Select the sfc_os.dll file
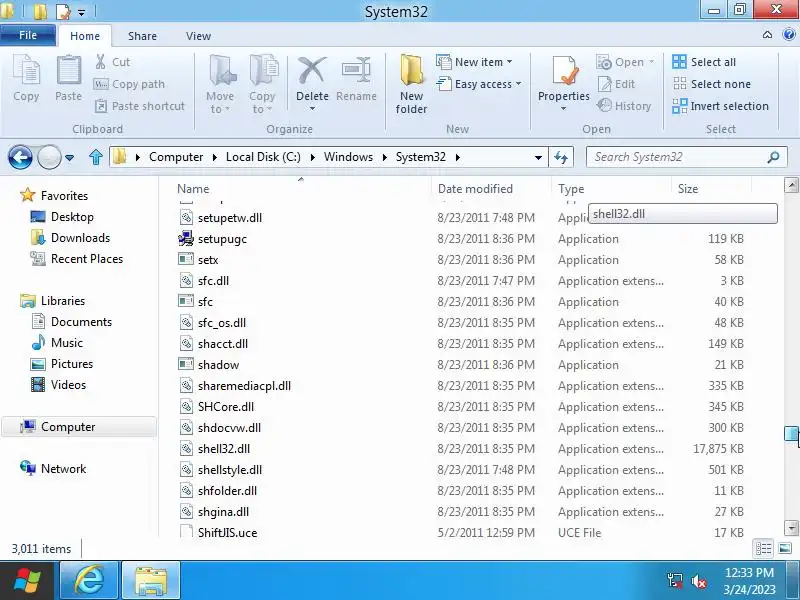Image resolution: width=800 pixels, height=600 pixels. point(462,323)
